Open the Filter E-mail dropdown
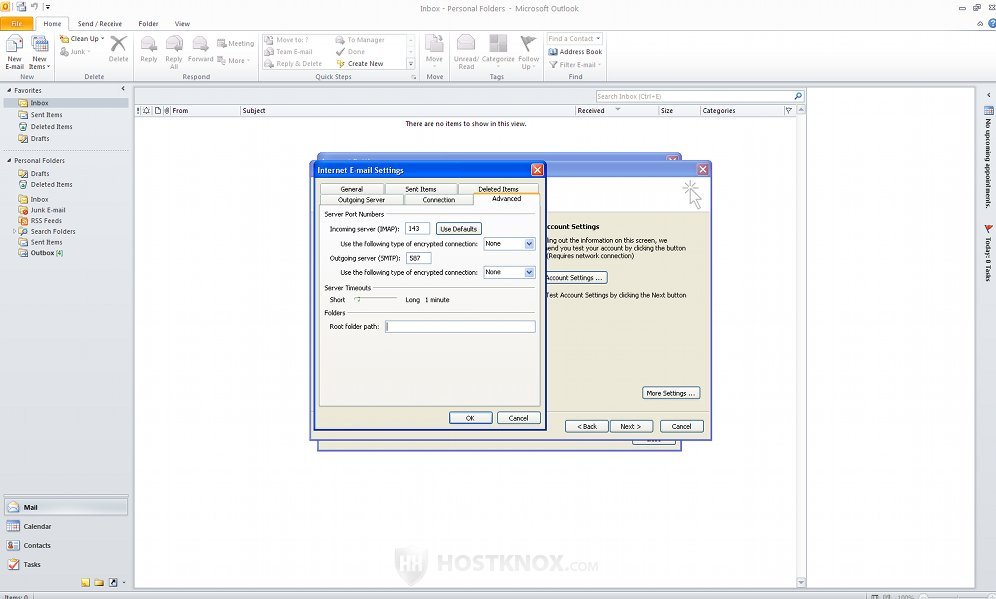The image size is (996, 599). tap(575, 64)
